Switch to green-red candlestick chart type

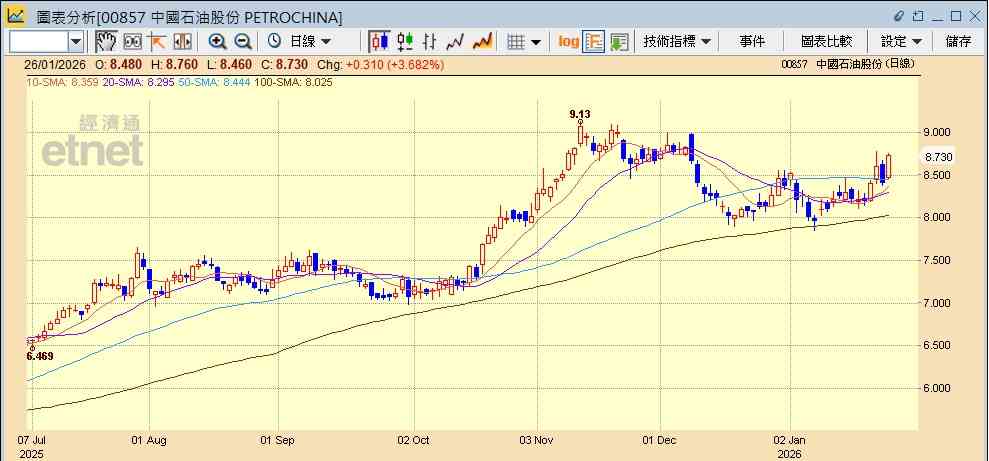coord(405,42)
